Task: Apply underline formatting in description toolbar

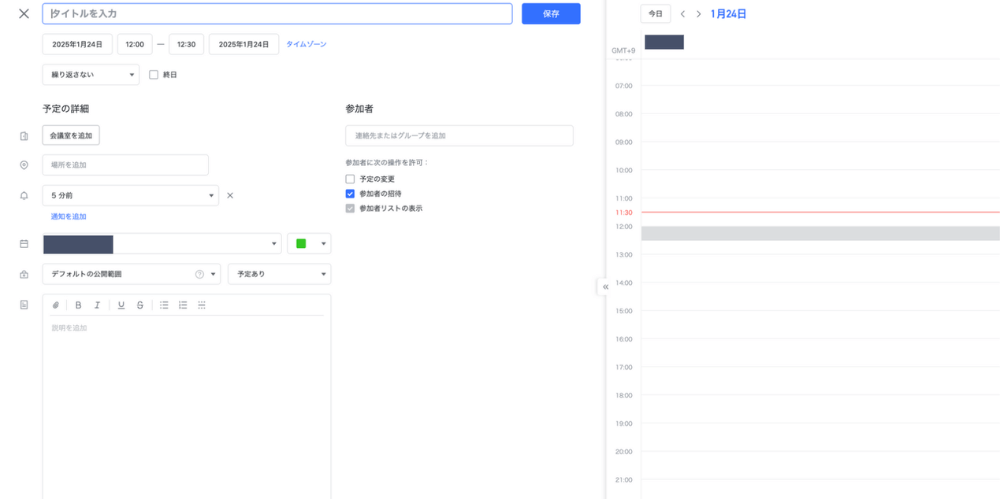Action: [121, 305]
